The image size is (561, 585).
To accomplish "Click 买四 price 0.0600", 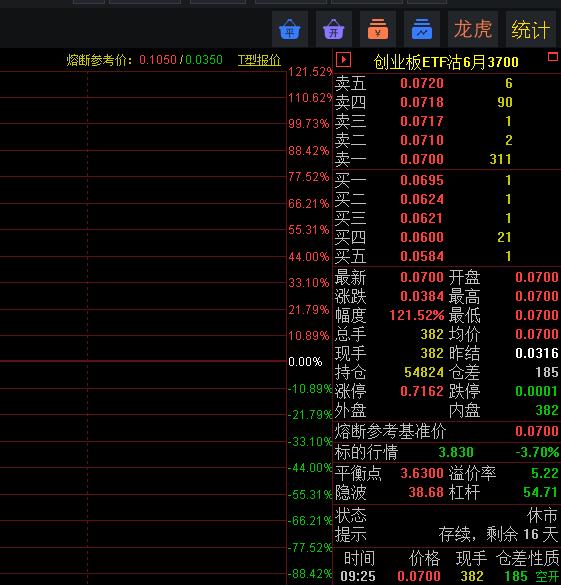I will click(x=422, y=237).
